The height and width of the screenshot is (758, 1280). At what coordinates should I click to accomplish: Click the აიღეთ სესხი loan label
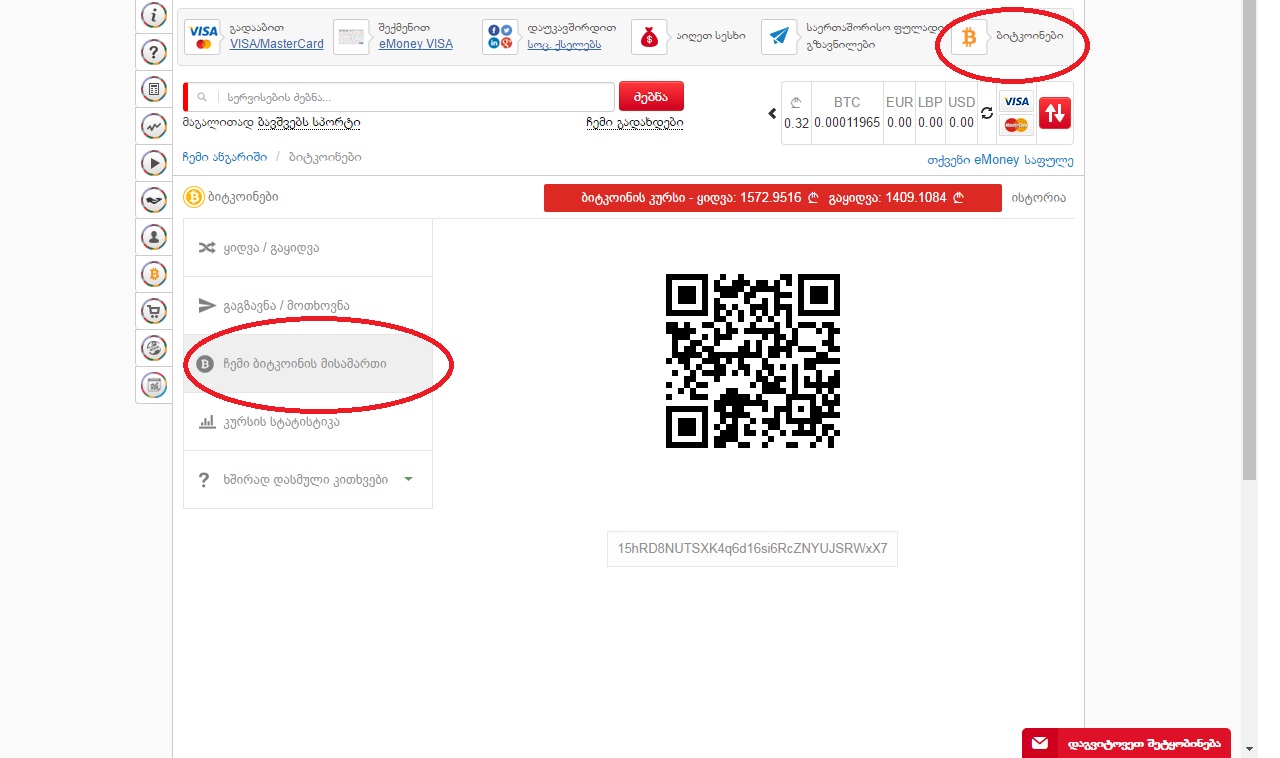click(709, 36)
